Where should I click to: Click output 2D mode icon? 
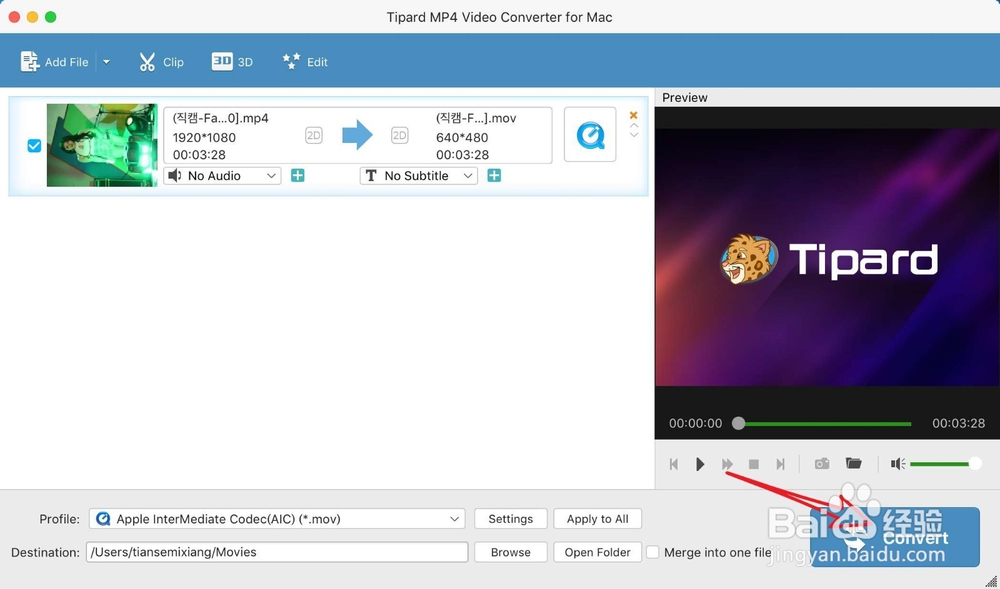point(399,135)
